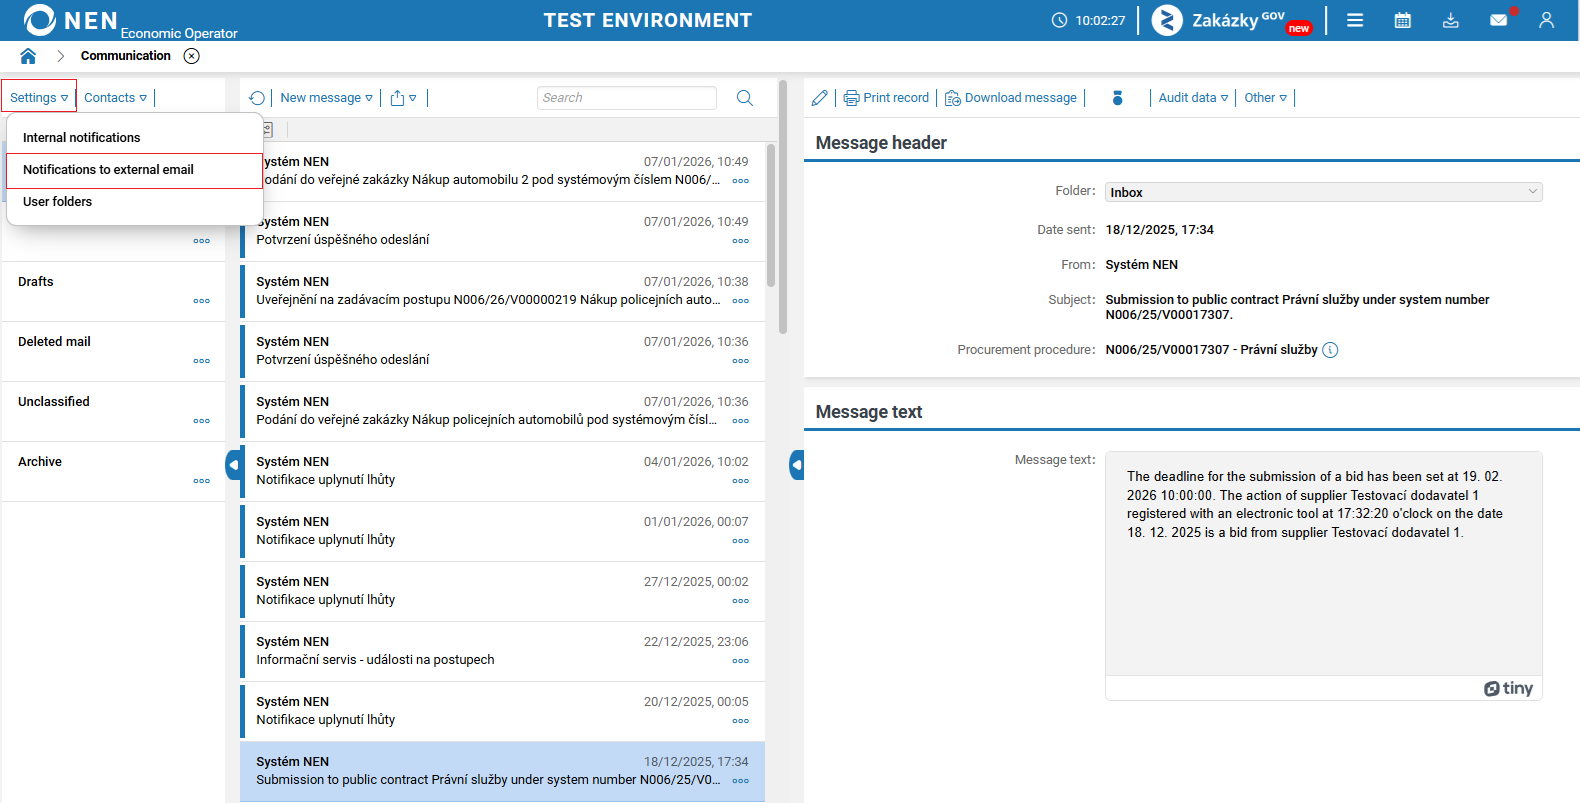Click procurement procedure info icon
Viewport: 1580px width, 803px height.
click(1330, 350)
